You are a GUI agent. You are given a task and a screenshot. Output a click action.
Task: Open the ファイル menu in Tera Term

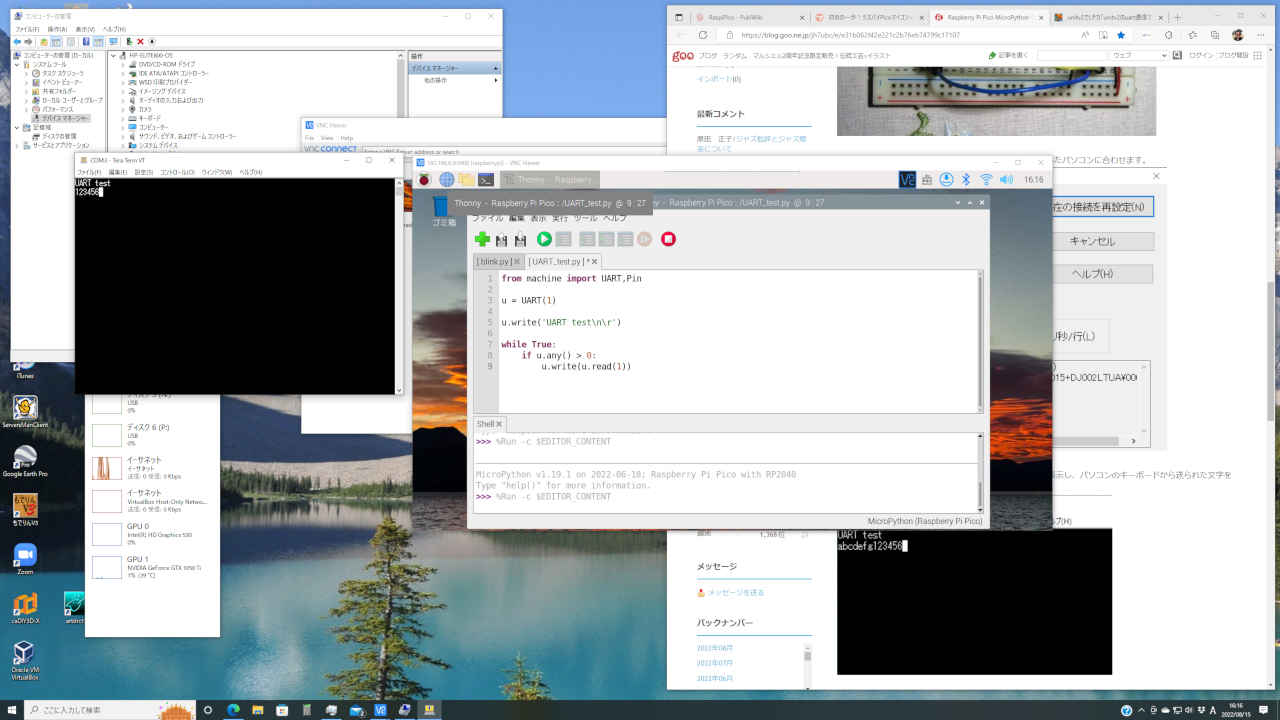89,172
